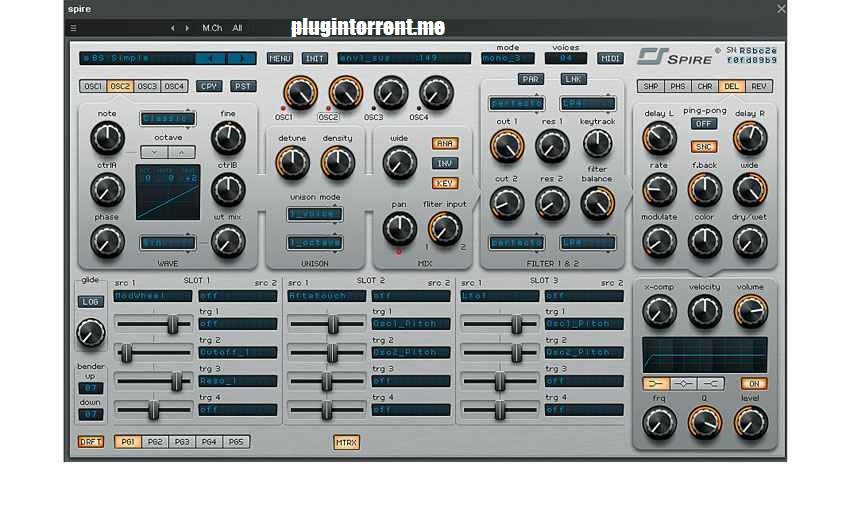850x505 pixels.
Task: Toggle the glide LOG button
Action: point(91,302)
